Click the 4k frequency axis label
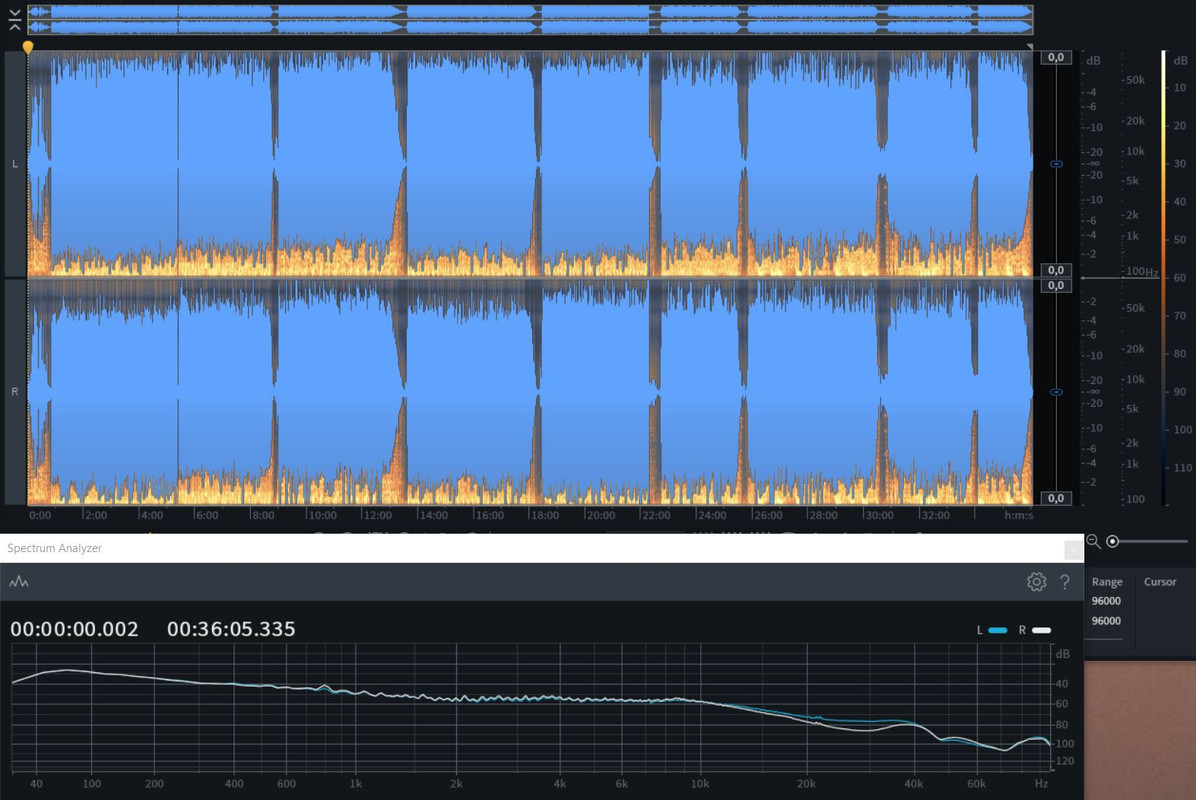 pos(560,783)
